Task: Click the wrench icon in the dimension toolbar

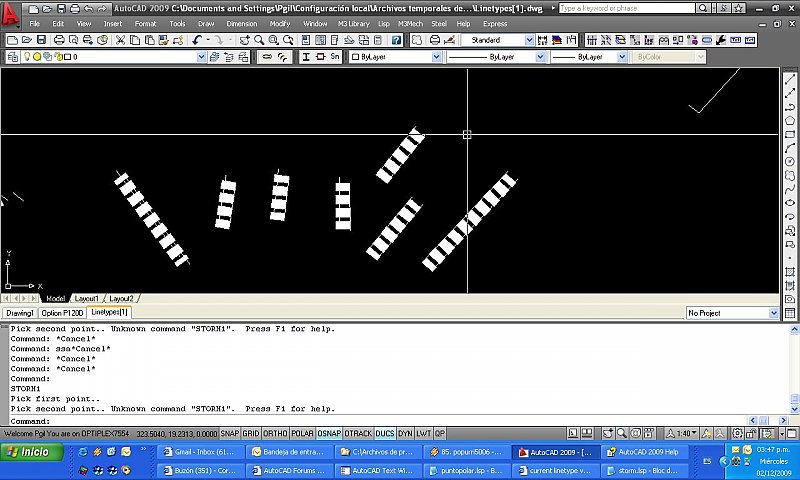Action: [721, 40]
